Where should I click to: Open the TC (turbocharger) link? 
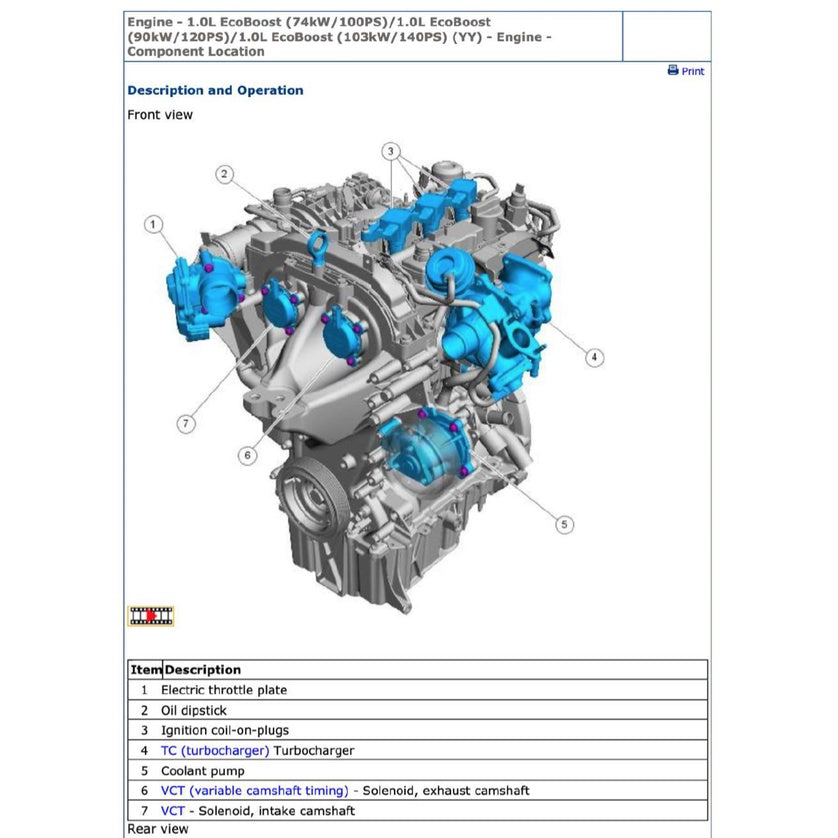click(x=215, y=750)
